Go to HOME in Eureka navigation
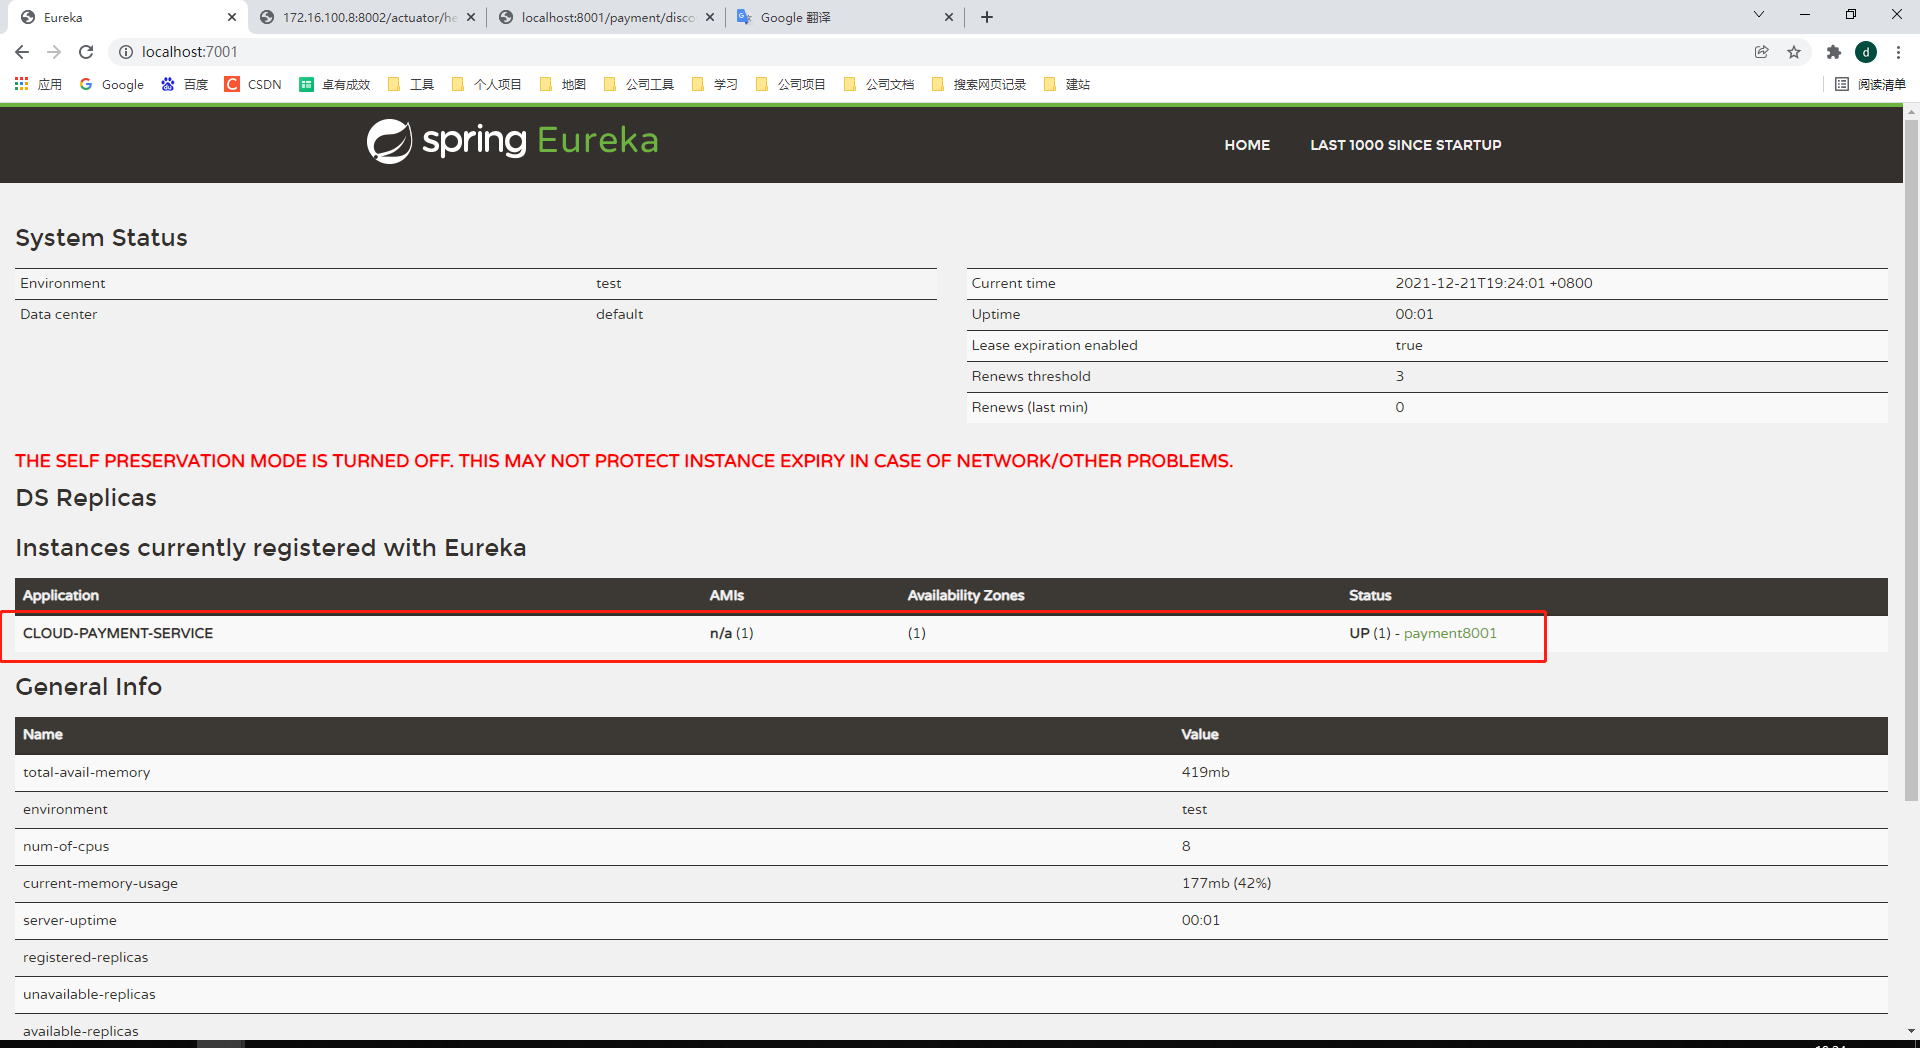Screen dimensions: 1920x1048 pyautogui.click(x=1247, y=145)
